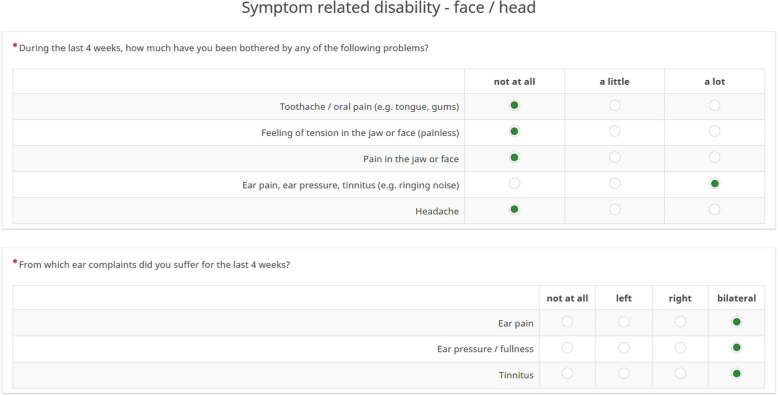
Task: Choose 'left' for Tinnitus
Action: click(624, 373)
